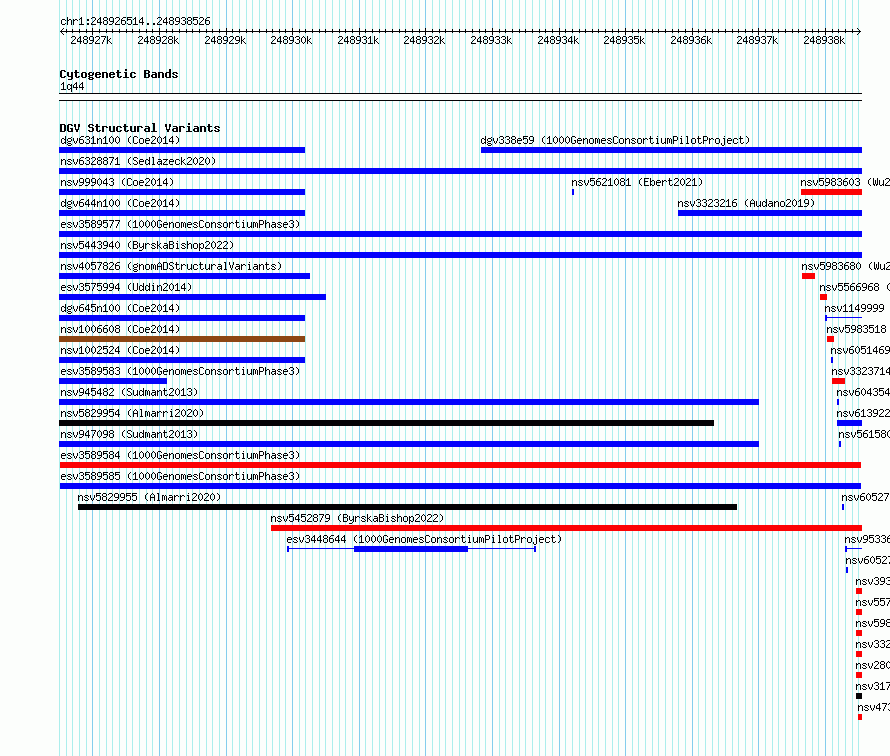Click the blue nsv3323216 variant bar
The height and width of the screenshot is (756, 890).
pyautogui.click(x=770, y=213)
